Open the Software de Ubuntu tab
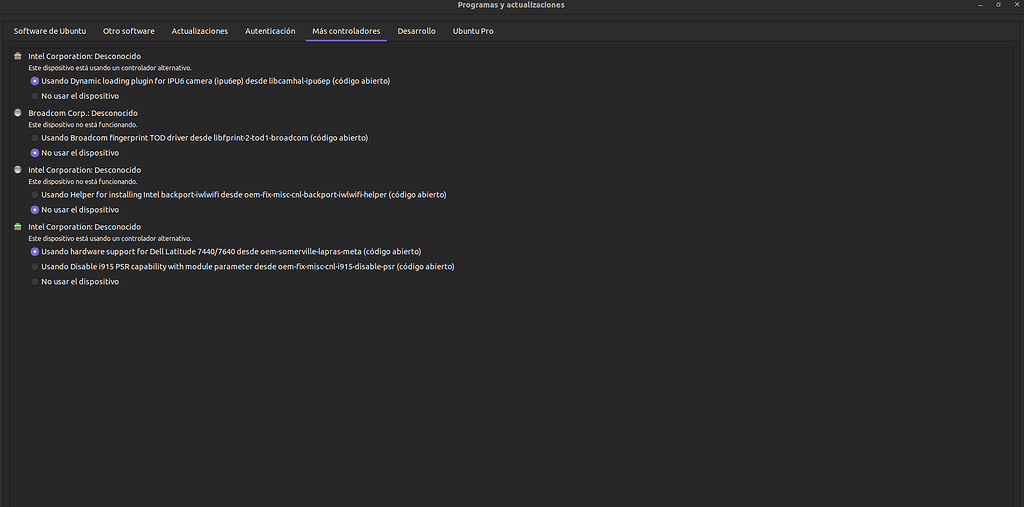Screen dimensions: 1024x507 (x=49, y=31)
